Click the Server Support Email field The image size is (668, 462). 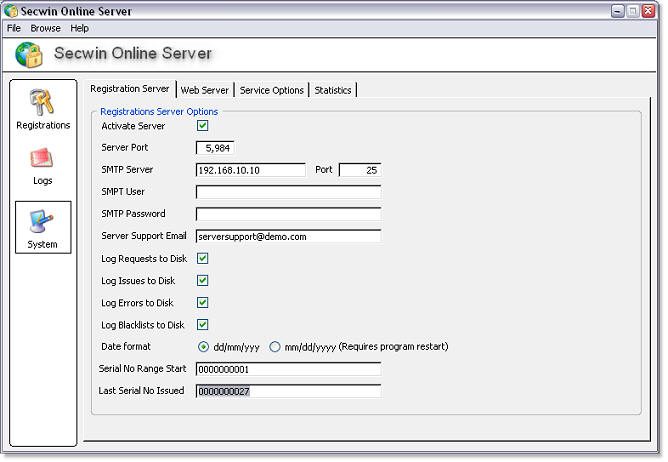pos(288,236)
